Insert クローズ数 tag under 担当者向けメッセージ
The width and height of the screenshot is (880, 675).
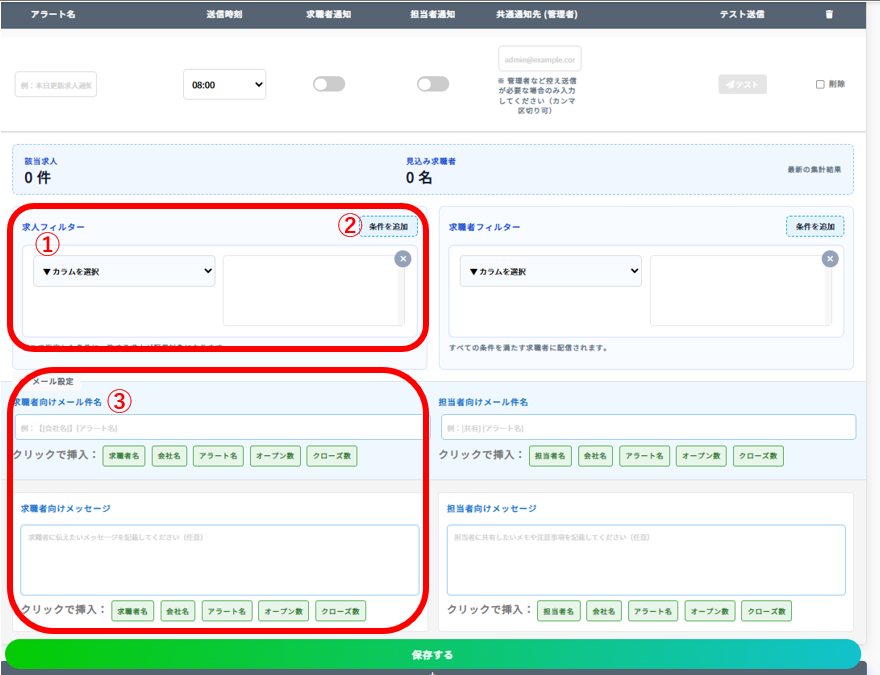pos(766,610)
